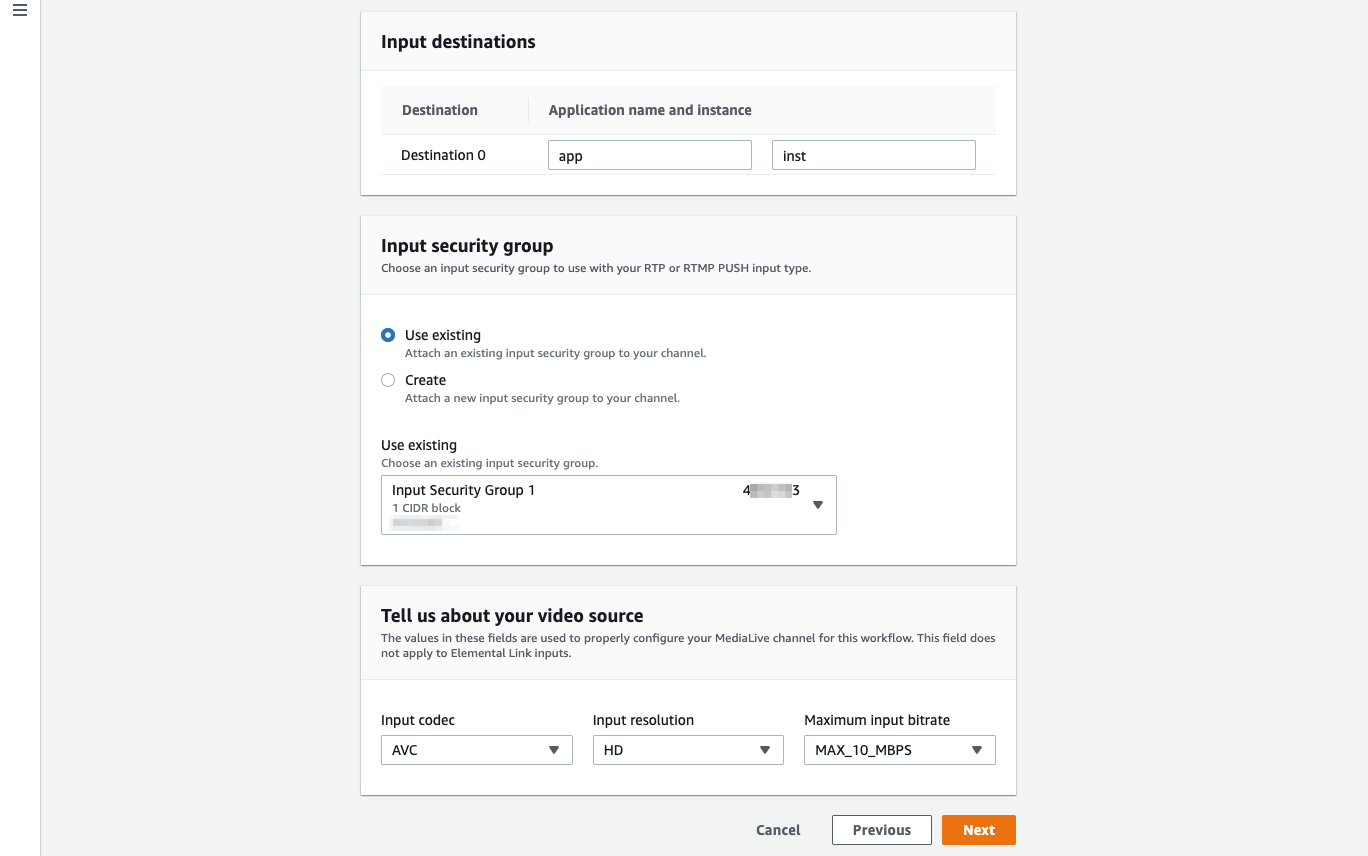This screenshot has height=856, width=1368.
Task: Click the Destination column header
Action: pos(440,110)
